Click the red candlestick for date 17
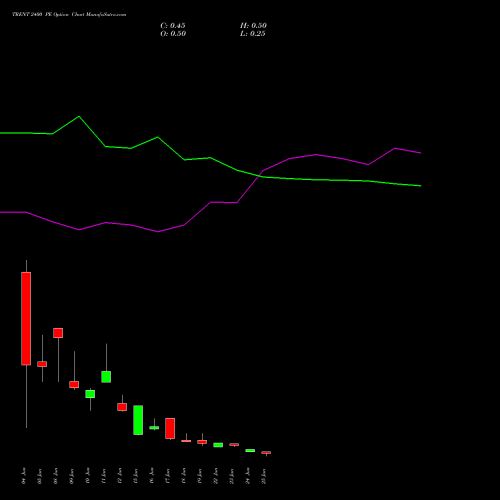 [x=170, y=428]
